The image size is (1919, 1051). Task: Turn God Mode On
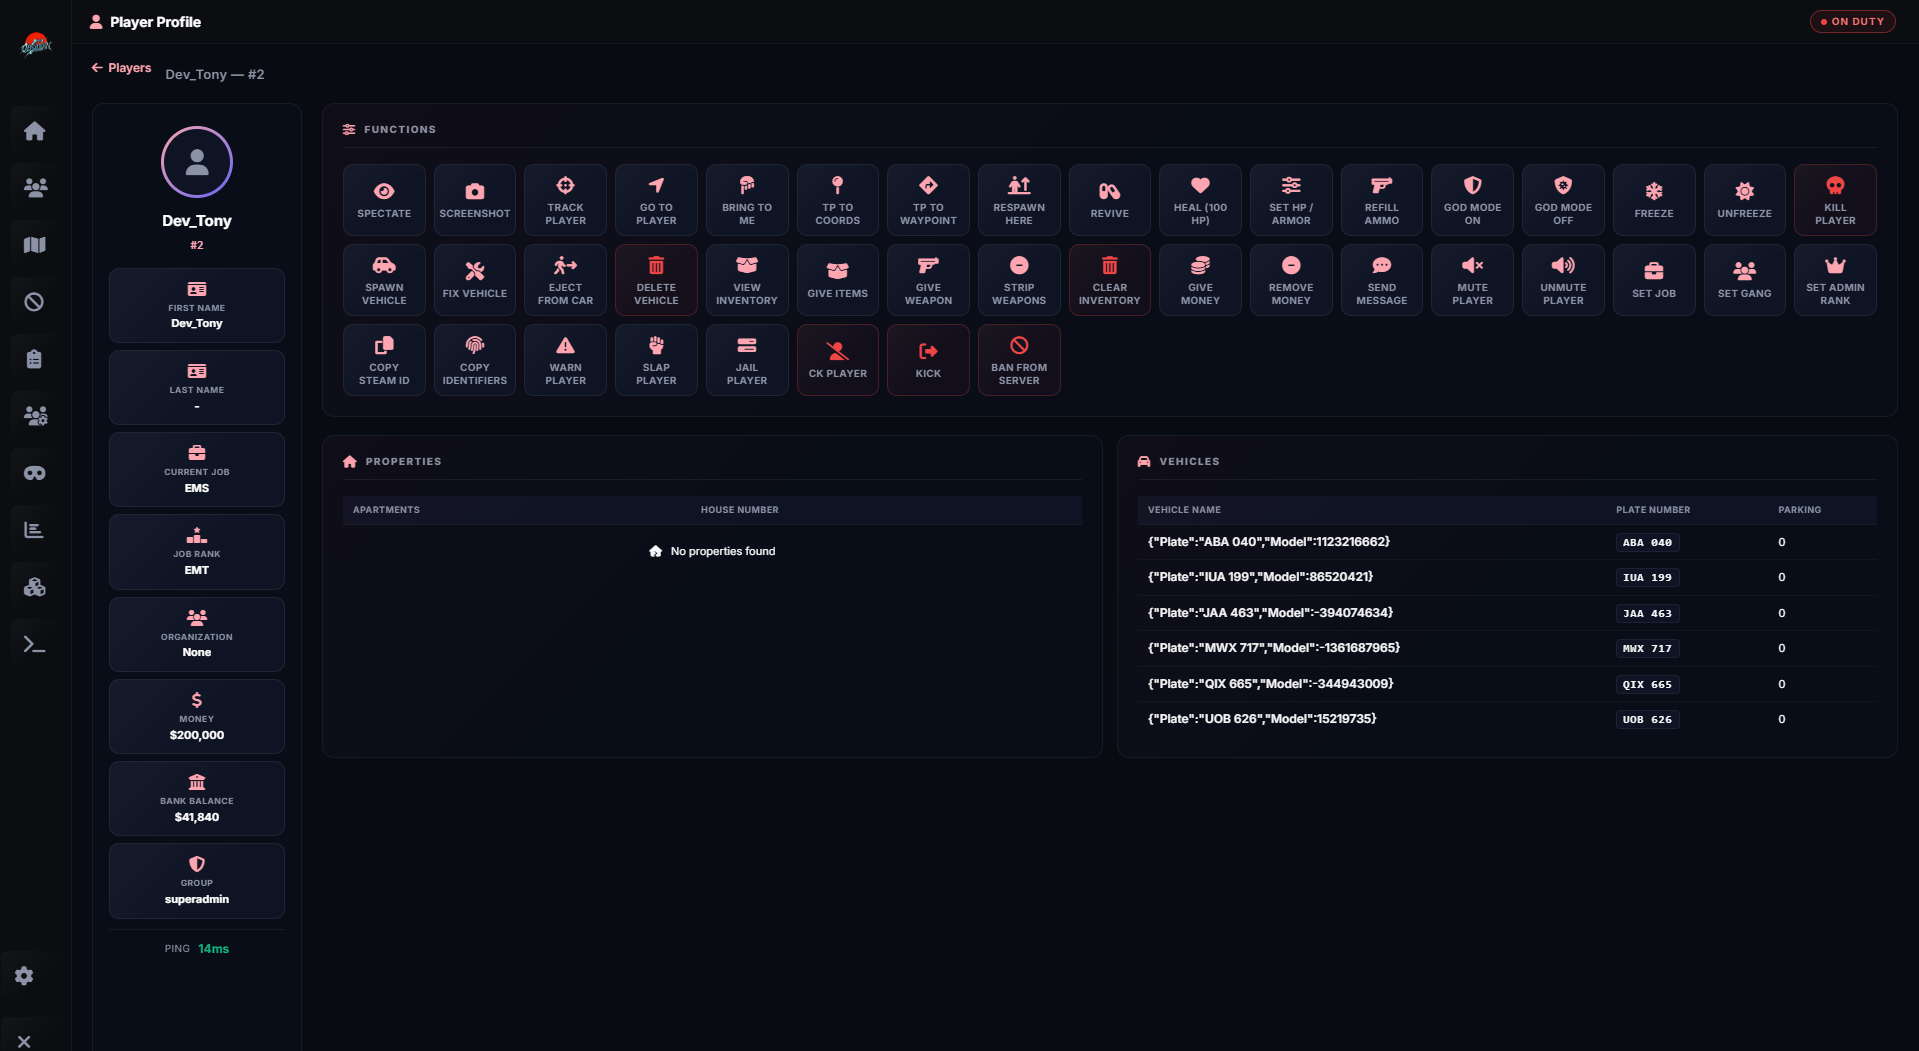click(1472, 200)
